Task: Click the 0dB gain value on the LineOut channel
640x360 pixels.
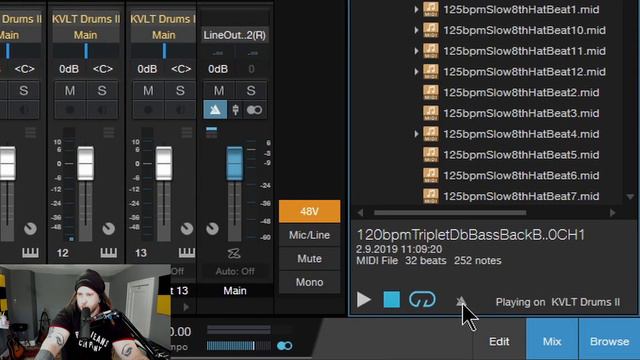Action: pyautogui.click(x=218, y=69)
